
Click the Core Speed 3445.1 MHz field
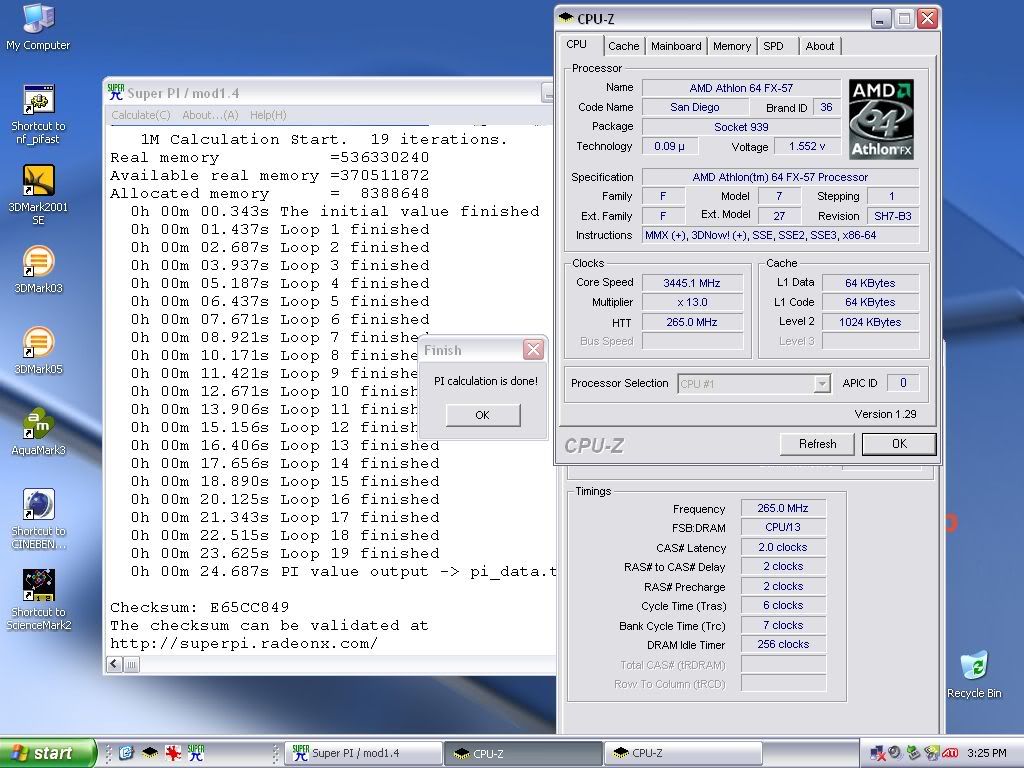(x=692, y=283)
